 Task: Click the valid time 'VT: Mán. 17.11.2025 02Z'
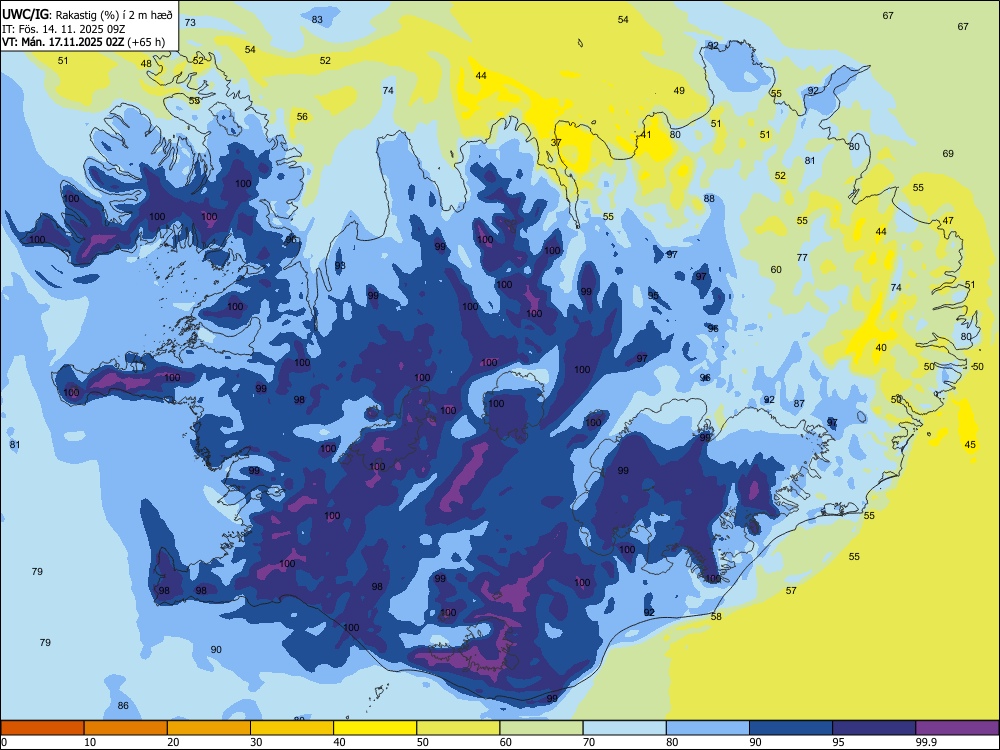click(x=62, y=42)
